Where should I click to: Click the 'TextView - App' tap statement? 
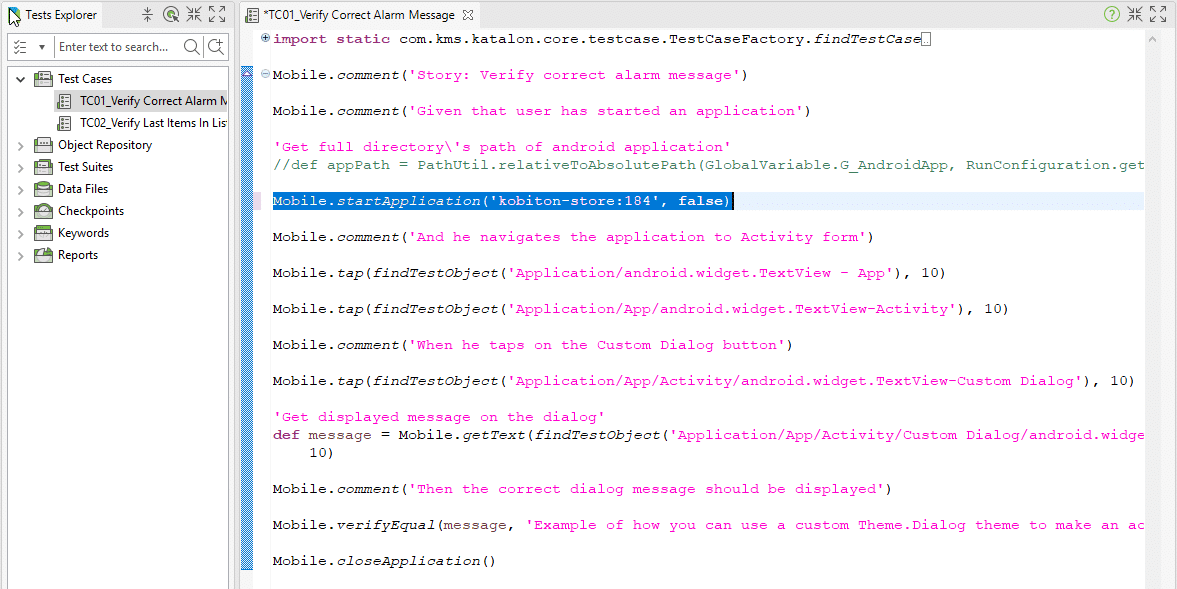point(609,273)
